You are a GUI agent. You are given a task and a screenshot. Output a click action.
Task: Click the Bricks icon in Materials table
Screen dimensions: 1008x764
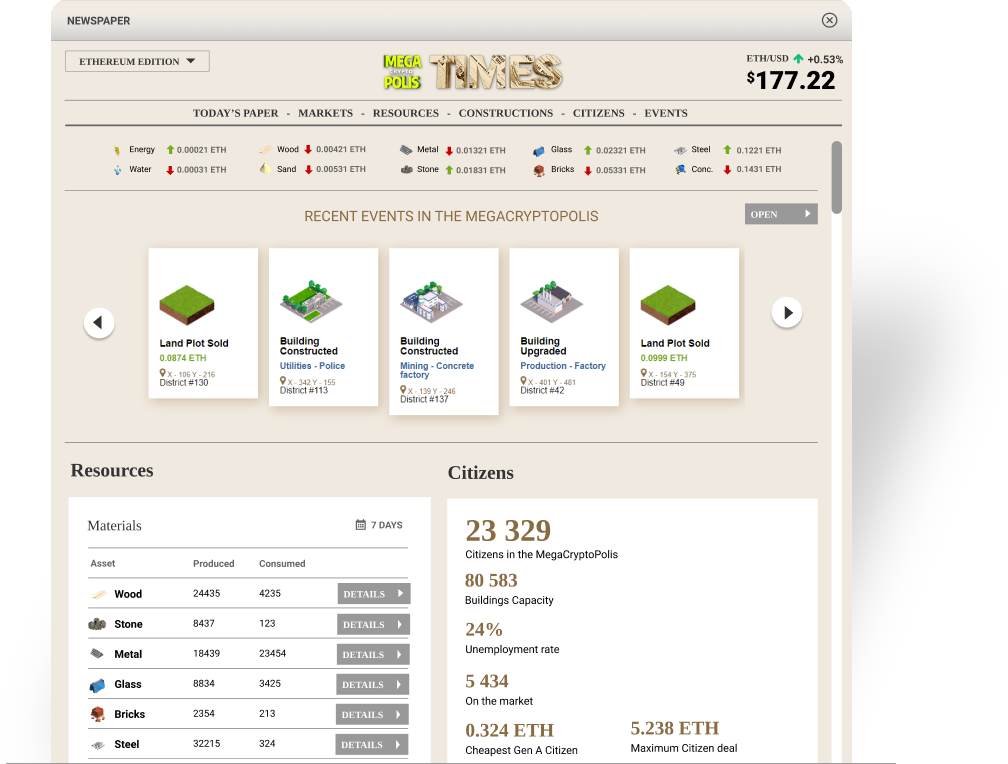(97, 714)
